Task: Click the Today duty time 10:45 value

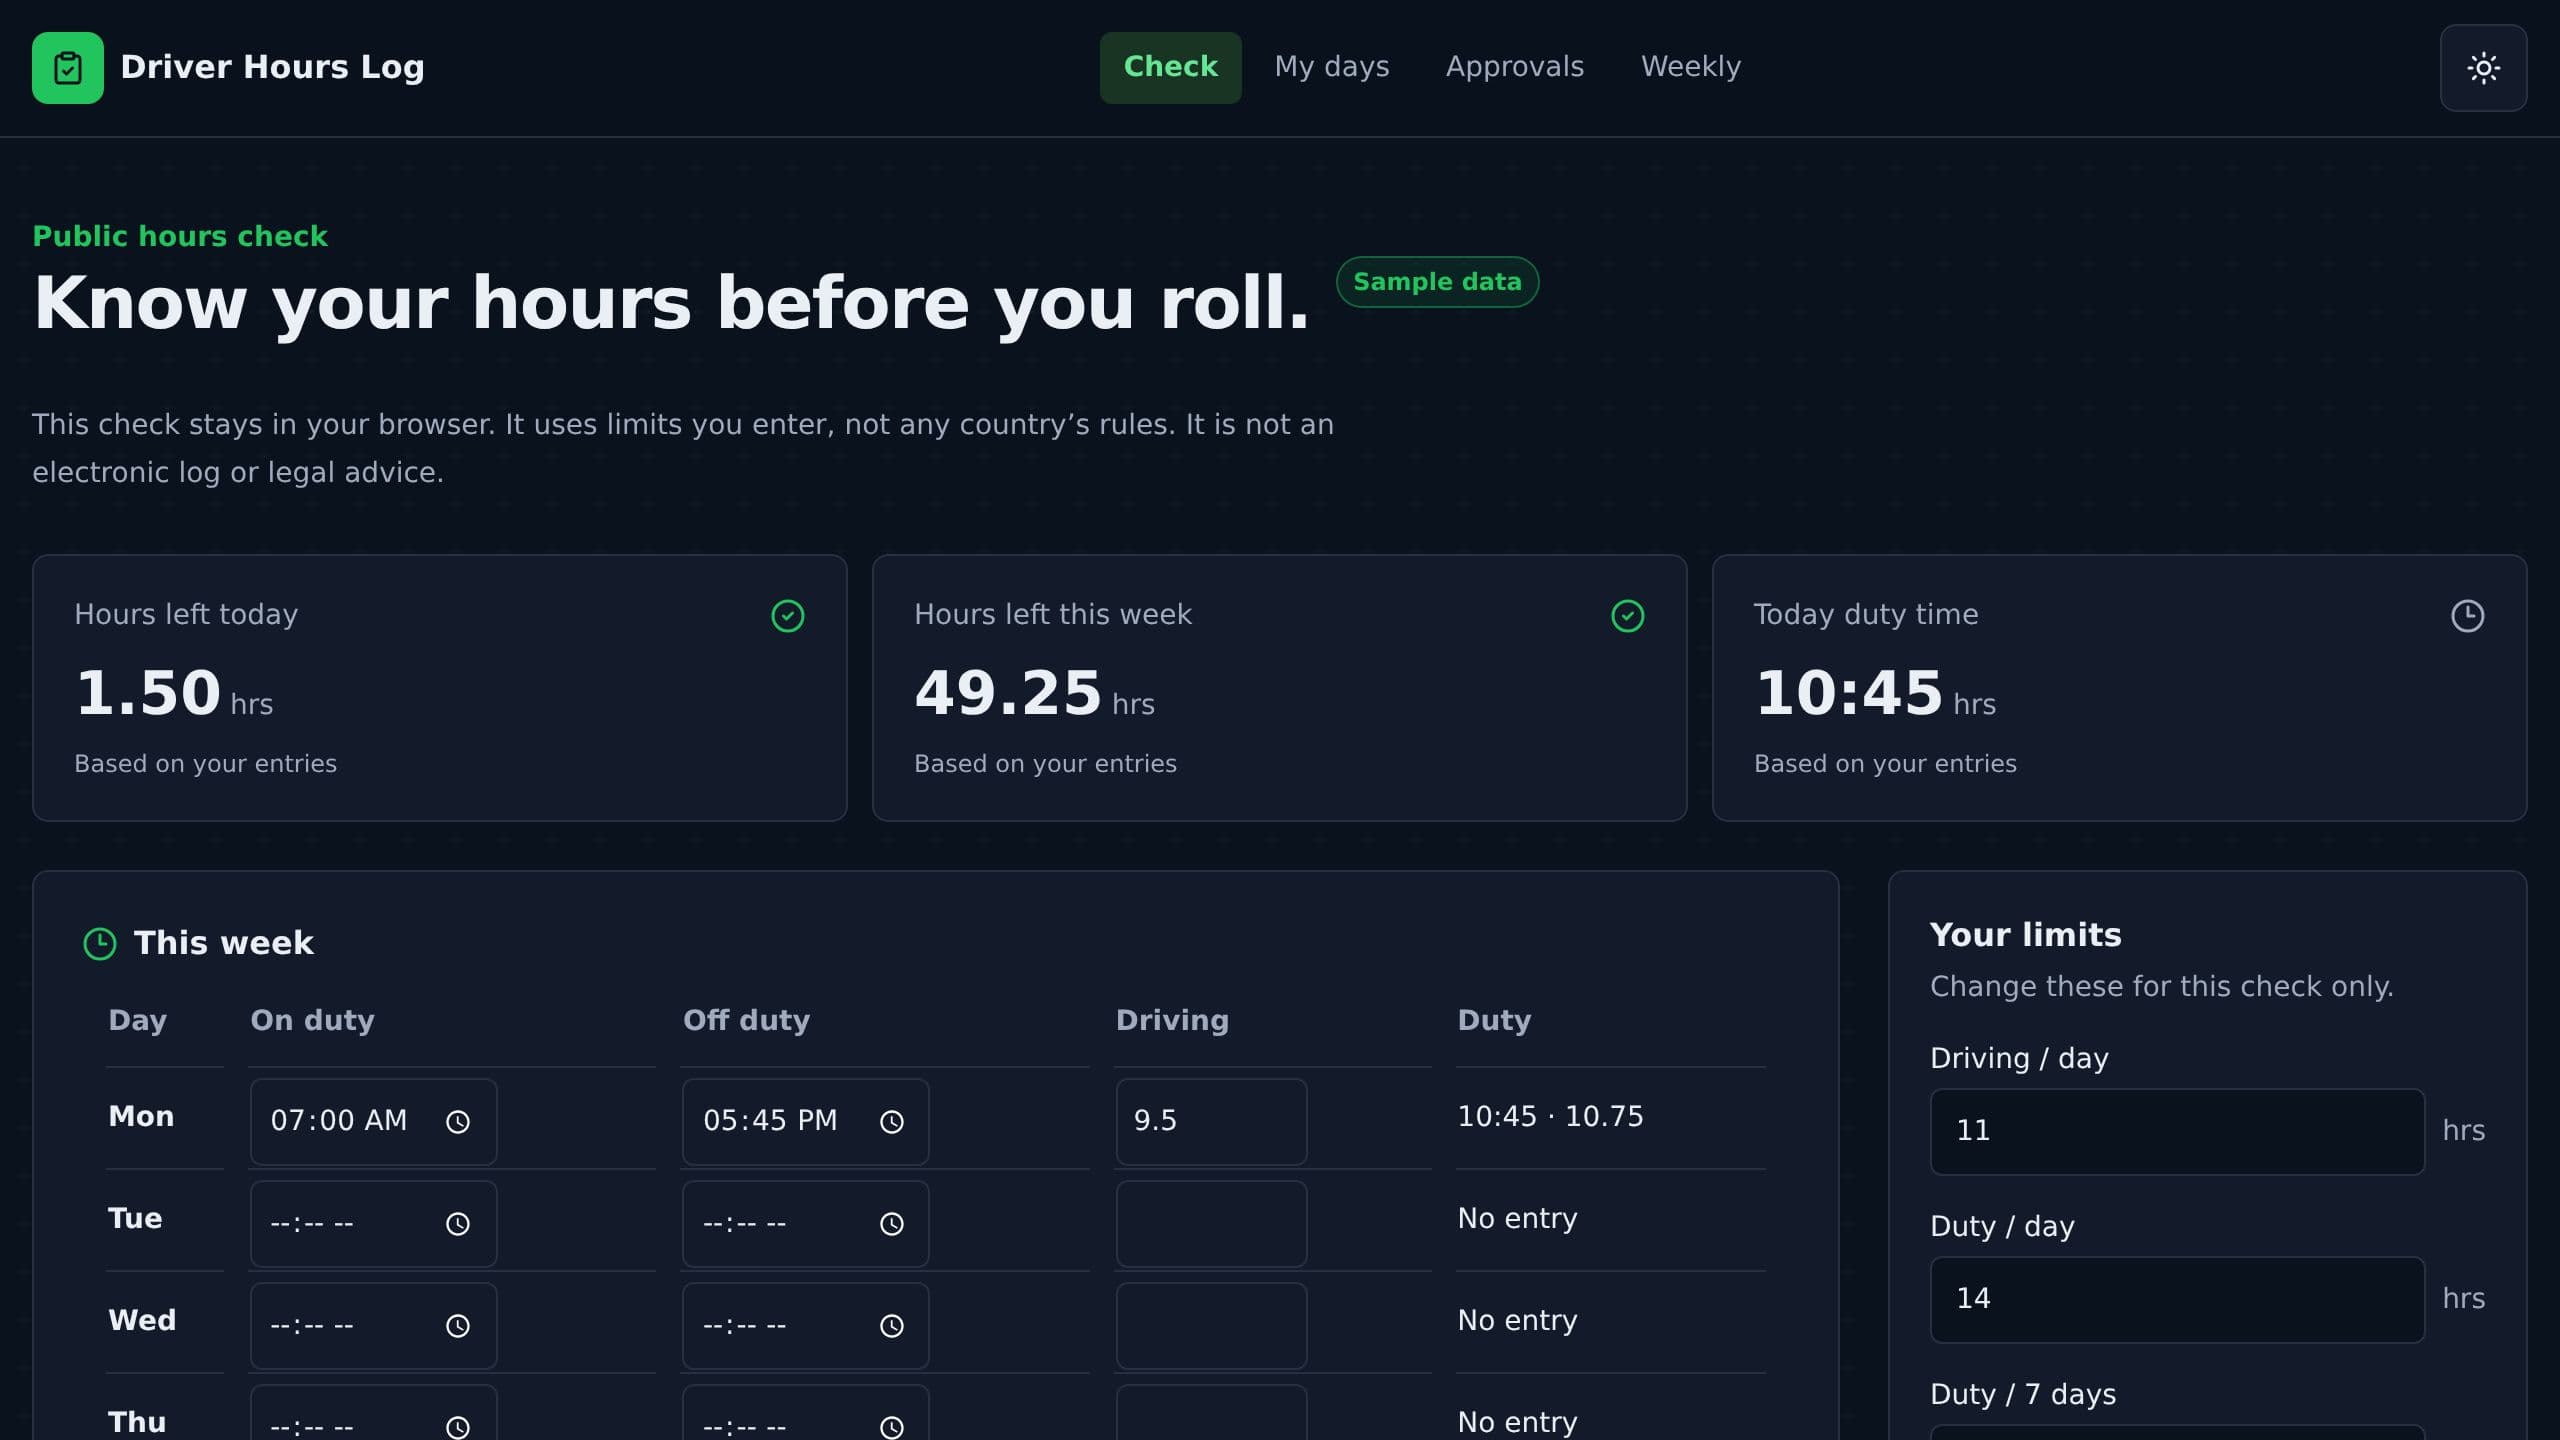Action: [x=1849, y=693]
